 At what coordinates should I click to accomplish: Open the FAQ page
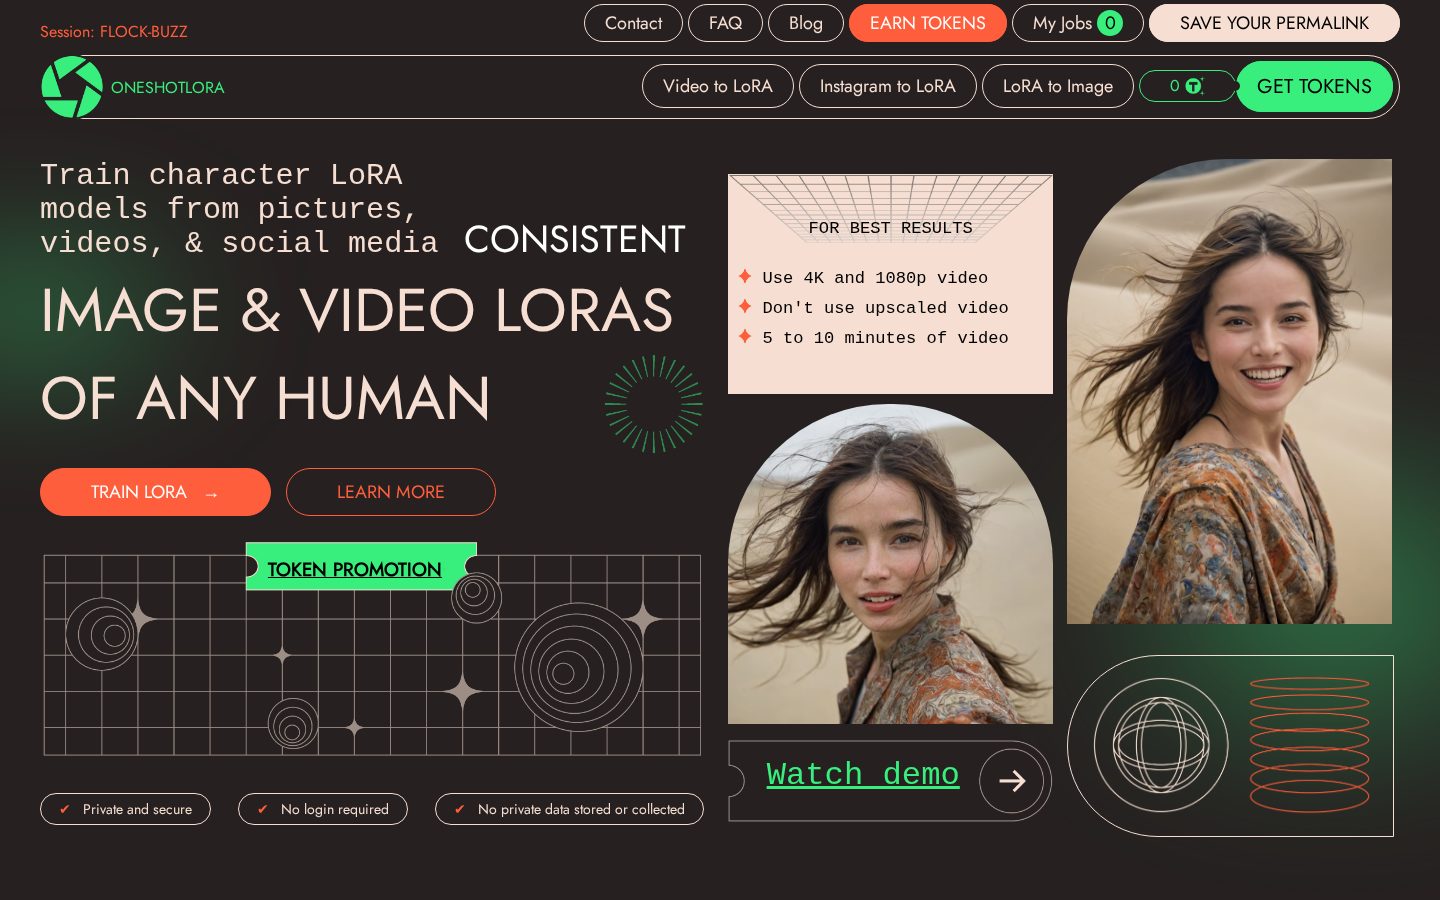pyautogui.click(x=725, y=23)
